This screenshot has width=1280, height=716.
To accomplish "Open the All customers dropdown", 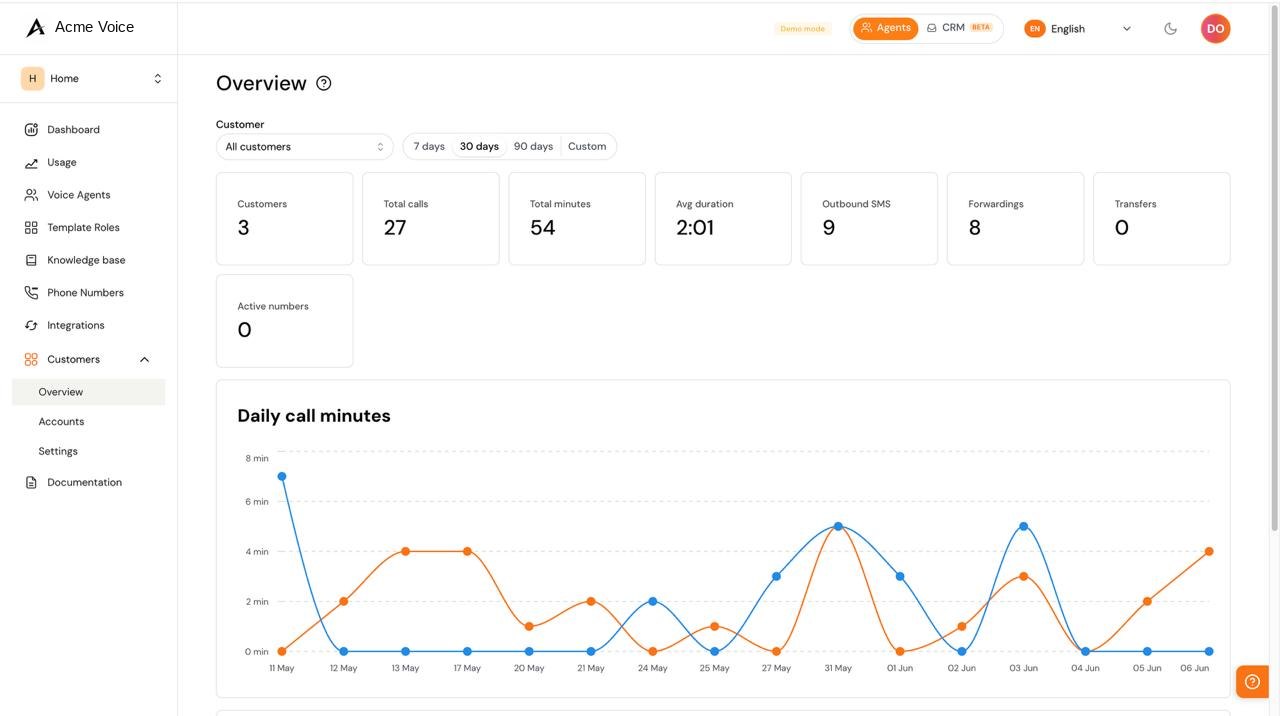I will [x=305, y=147].
